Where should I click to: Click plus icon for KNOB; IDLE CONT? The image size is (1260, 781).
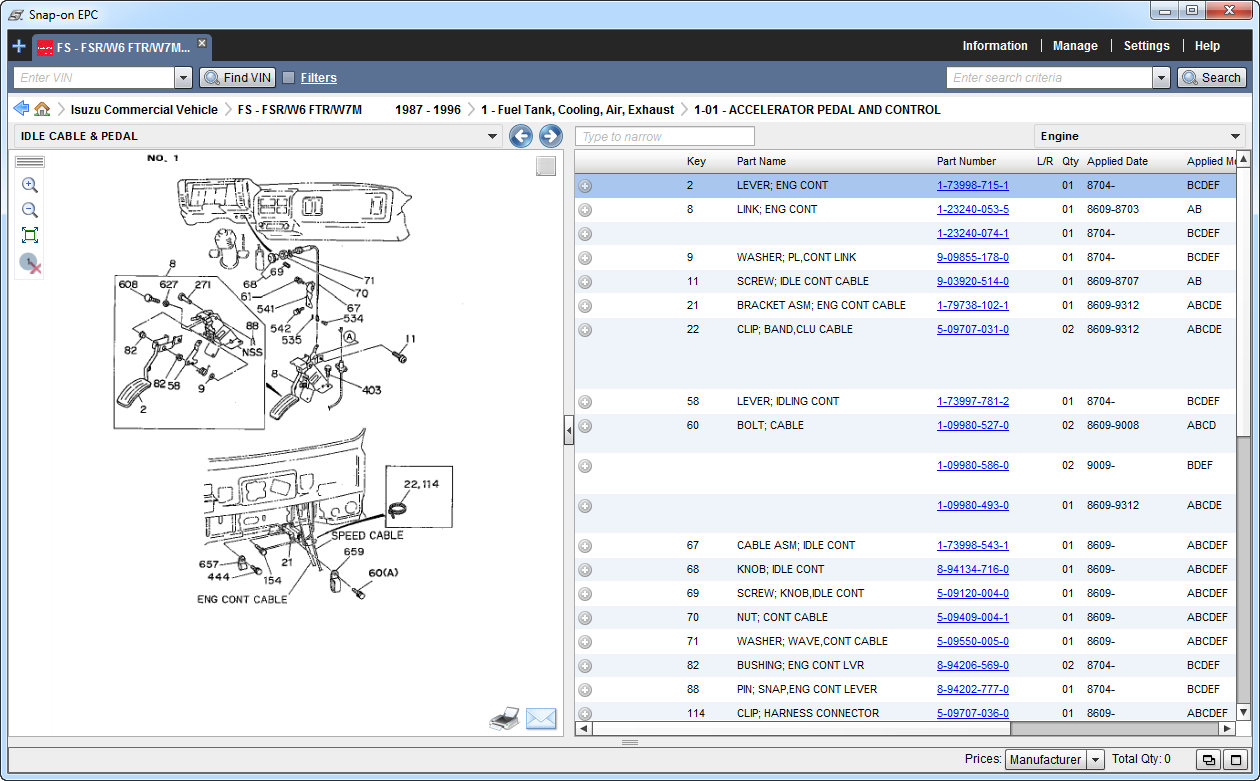click(x=585, y=569)
